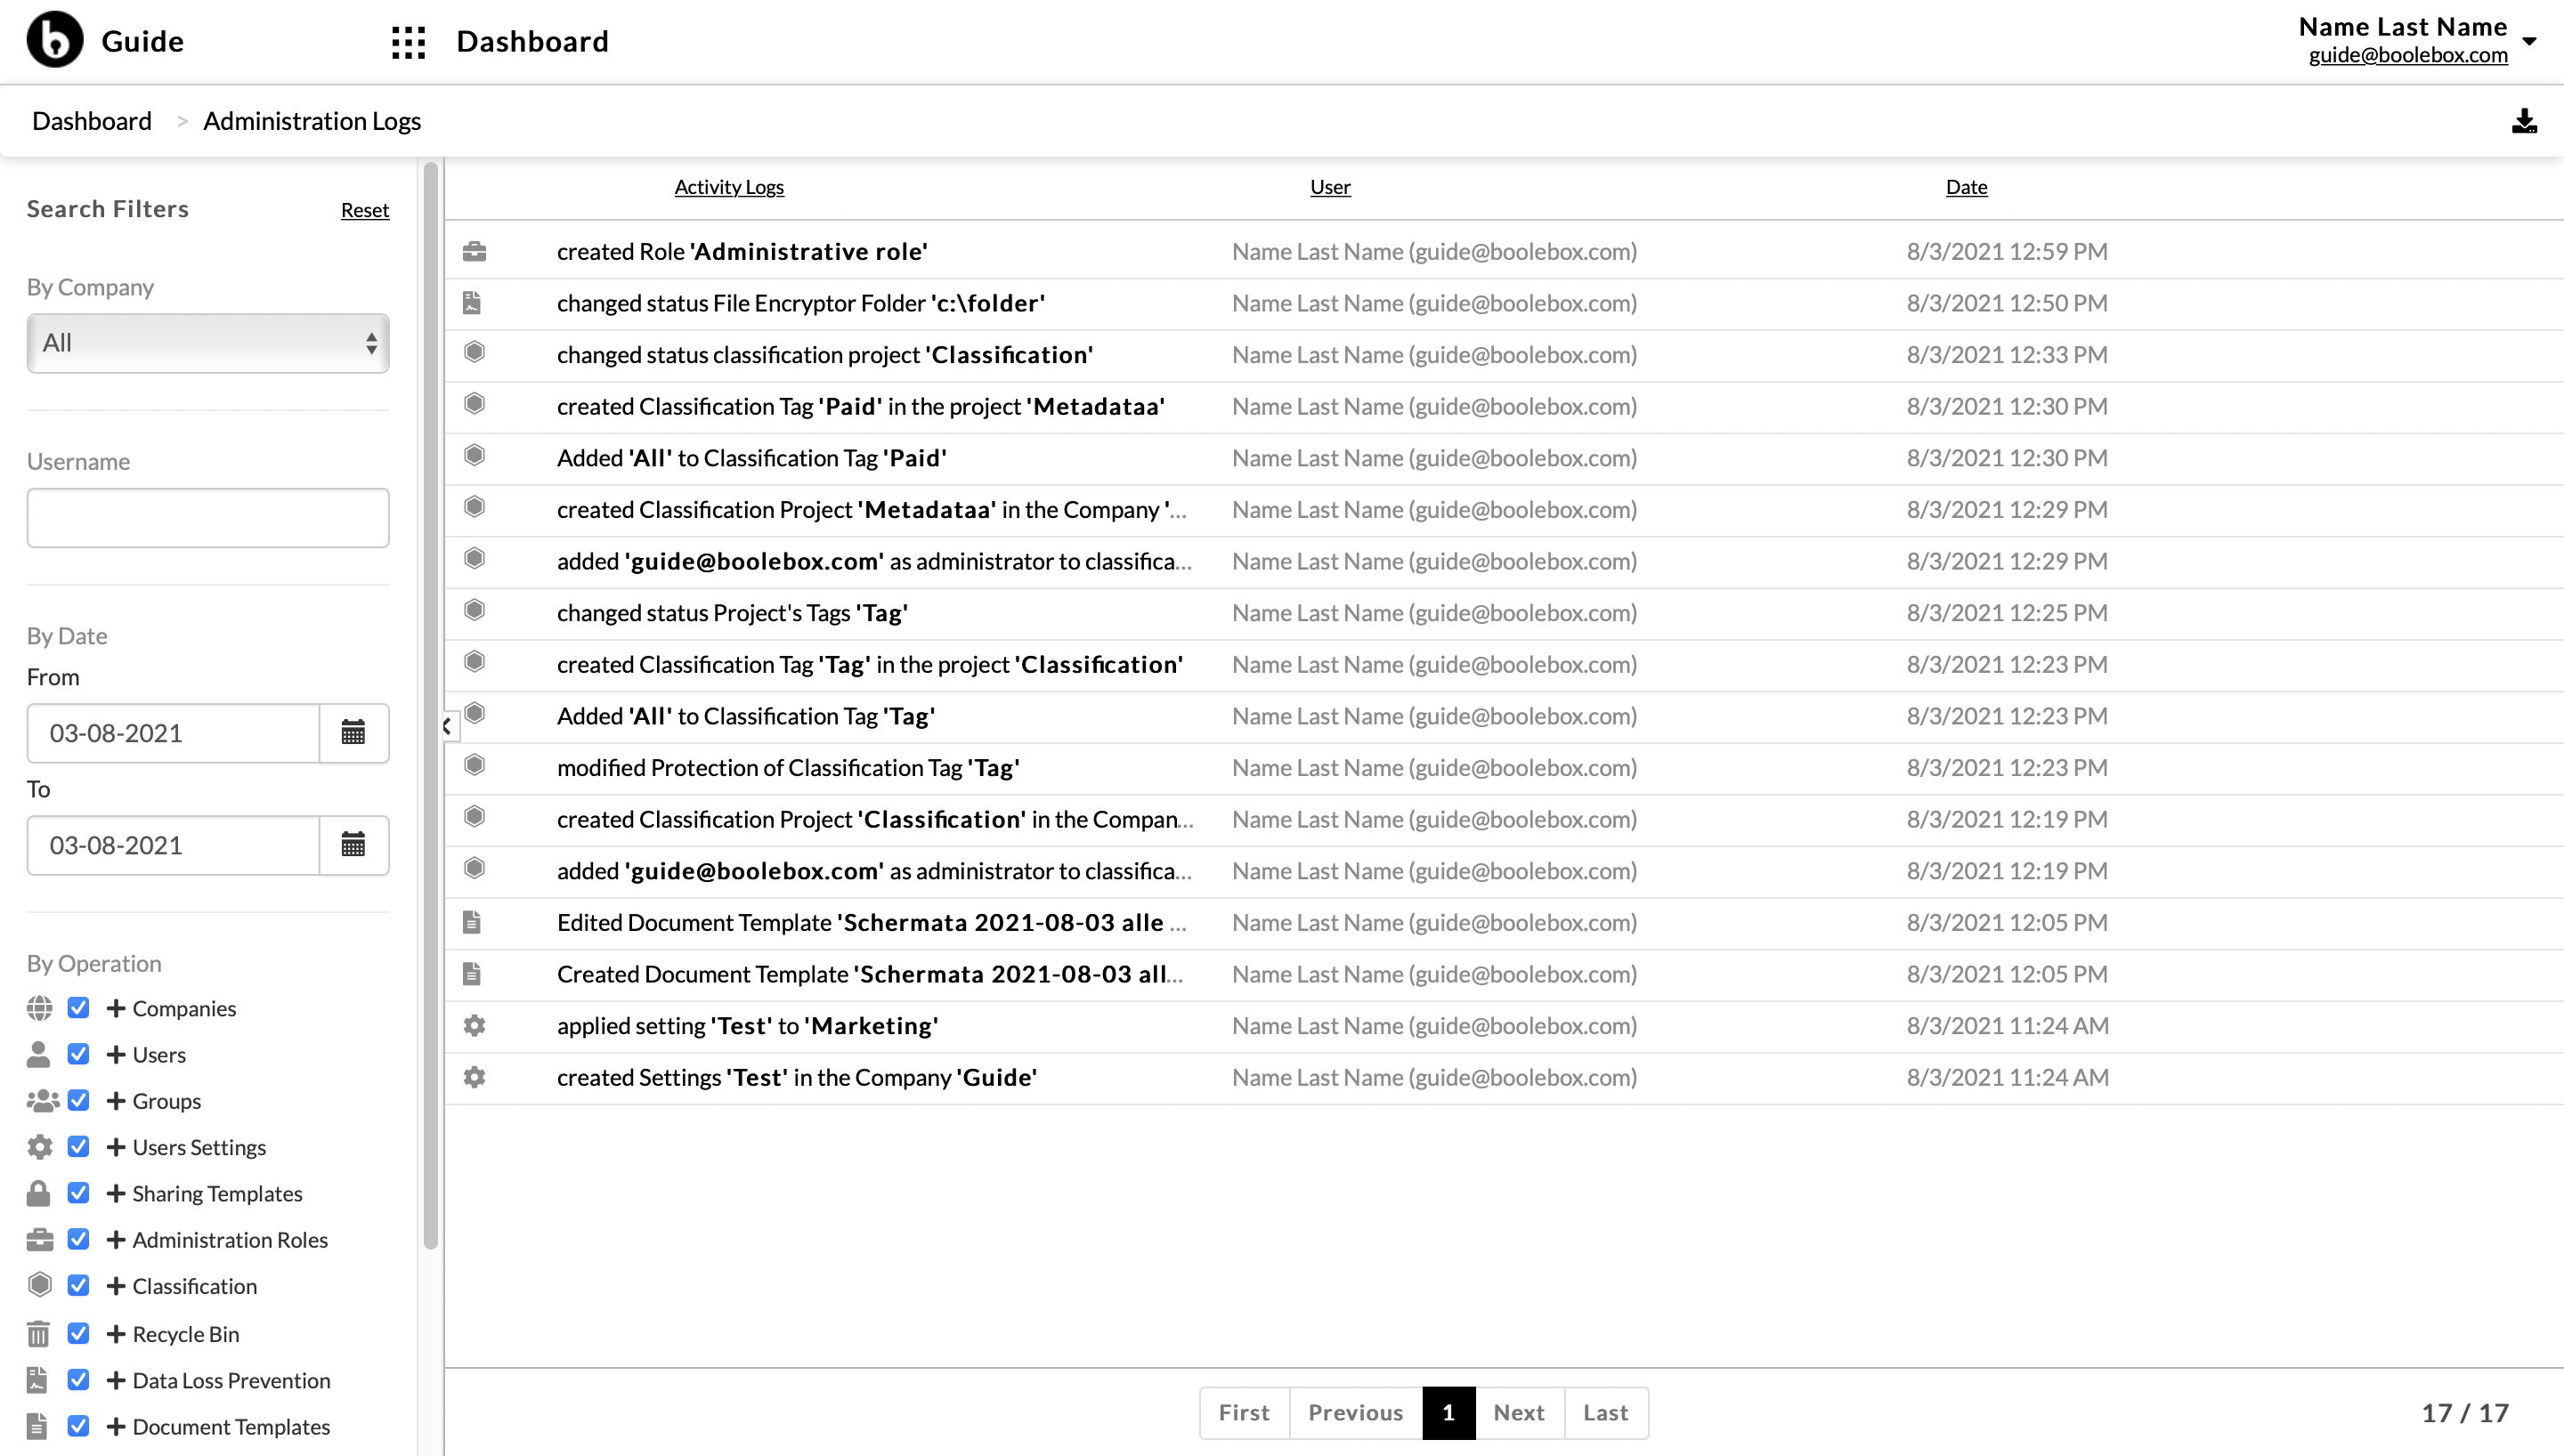
Task: Click the Companies globe icon in filters
Action: tap(39, 1008)
